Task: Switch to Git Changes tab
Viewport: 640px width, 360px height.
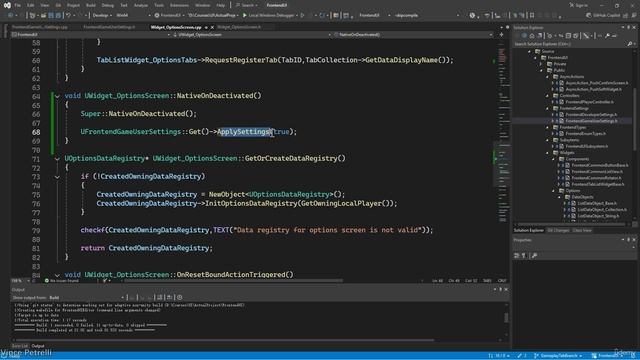Action: pos(558,230)
